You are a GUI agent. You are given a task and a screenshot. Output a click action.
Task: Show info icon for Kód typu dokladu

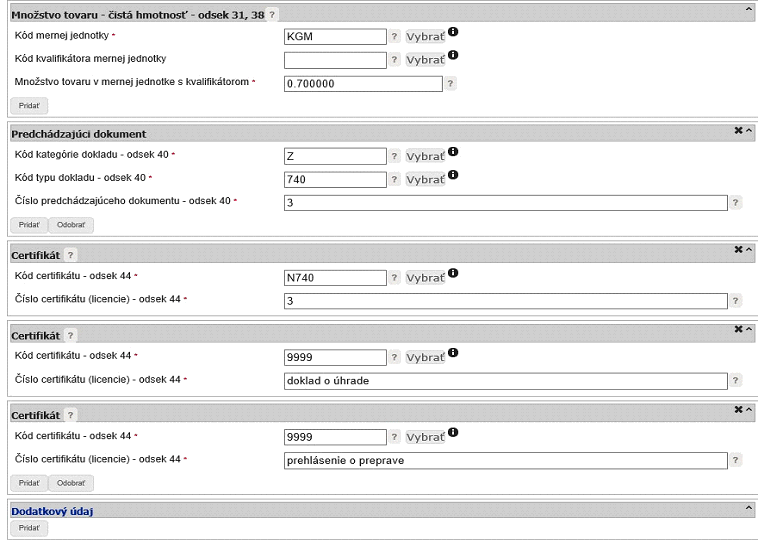(453, 175)
